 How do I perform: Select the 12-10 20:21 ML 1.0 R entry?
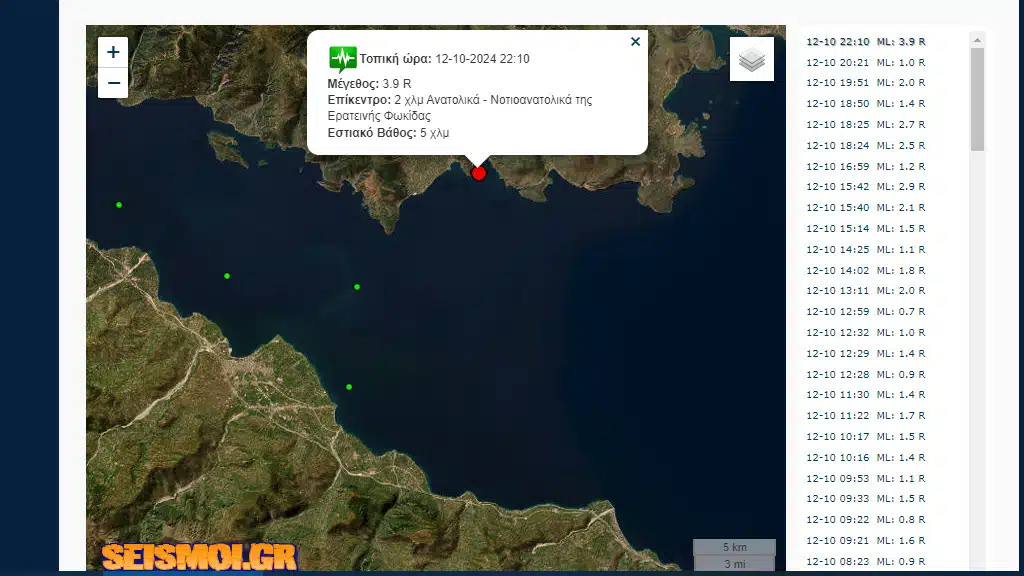pyautogui.click(x=865, y=62)
